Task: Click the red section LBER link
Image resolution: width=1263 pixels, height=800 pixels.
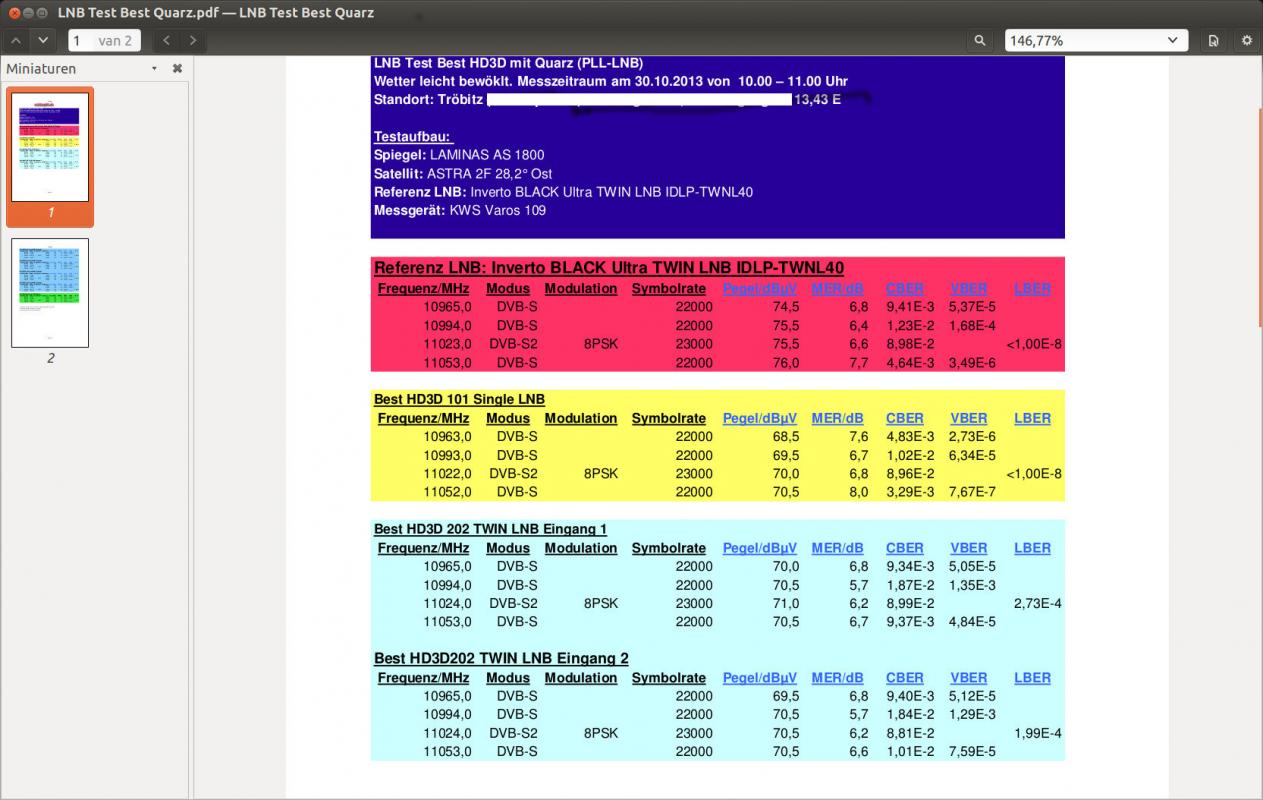Action: [1032, 289]
